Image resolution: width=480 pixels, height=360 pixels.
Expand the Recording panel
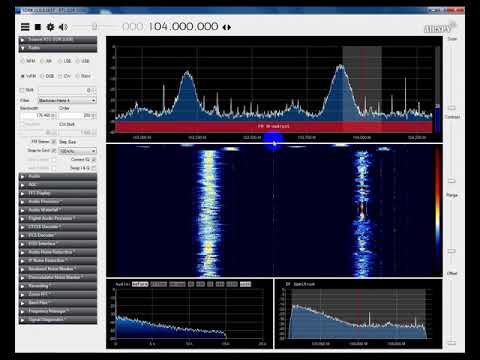tap(58, 286)
